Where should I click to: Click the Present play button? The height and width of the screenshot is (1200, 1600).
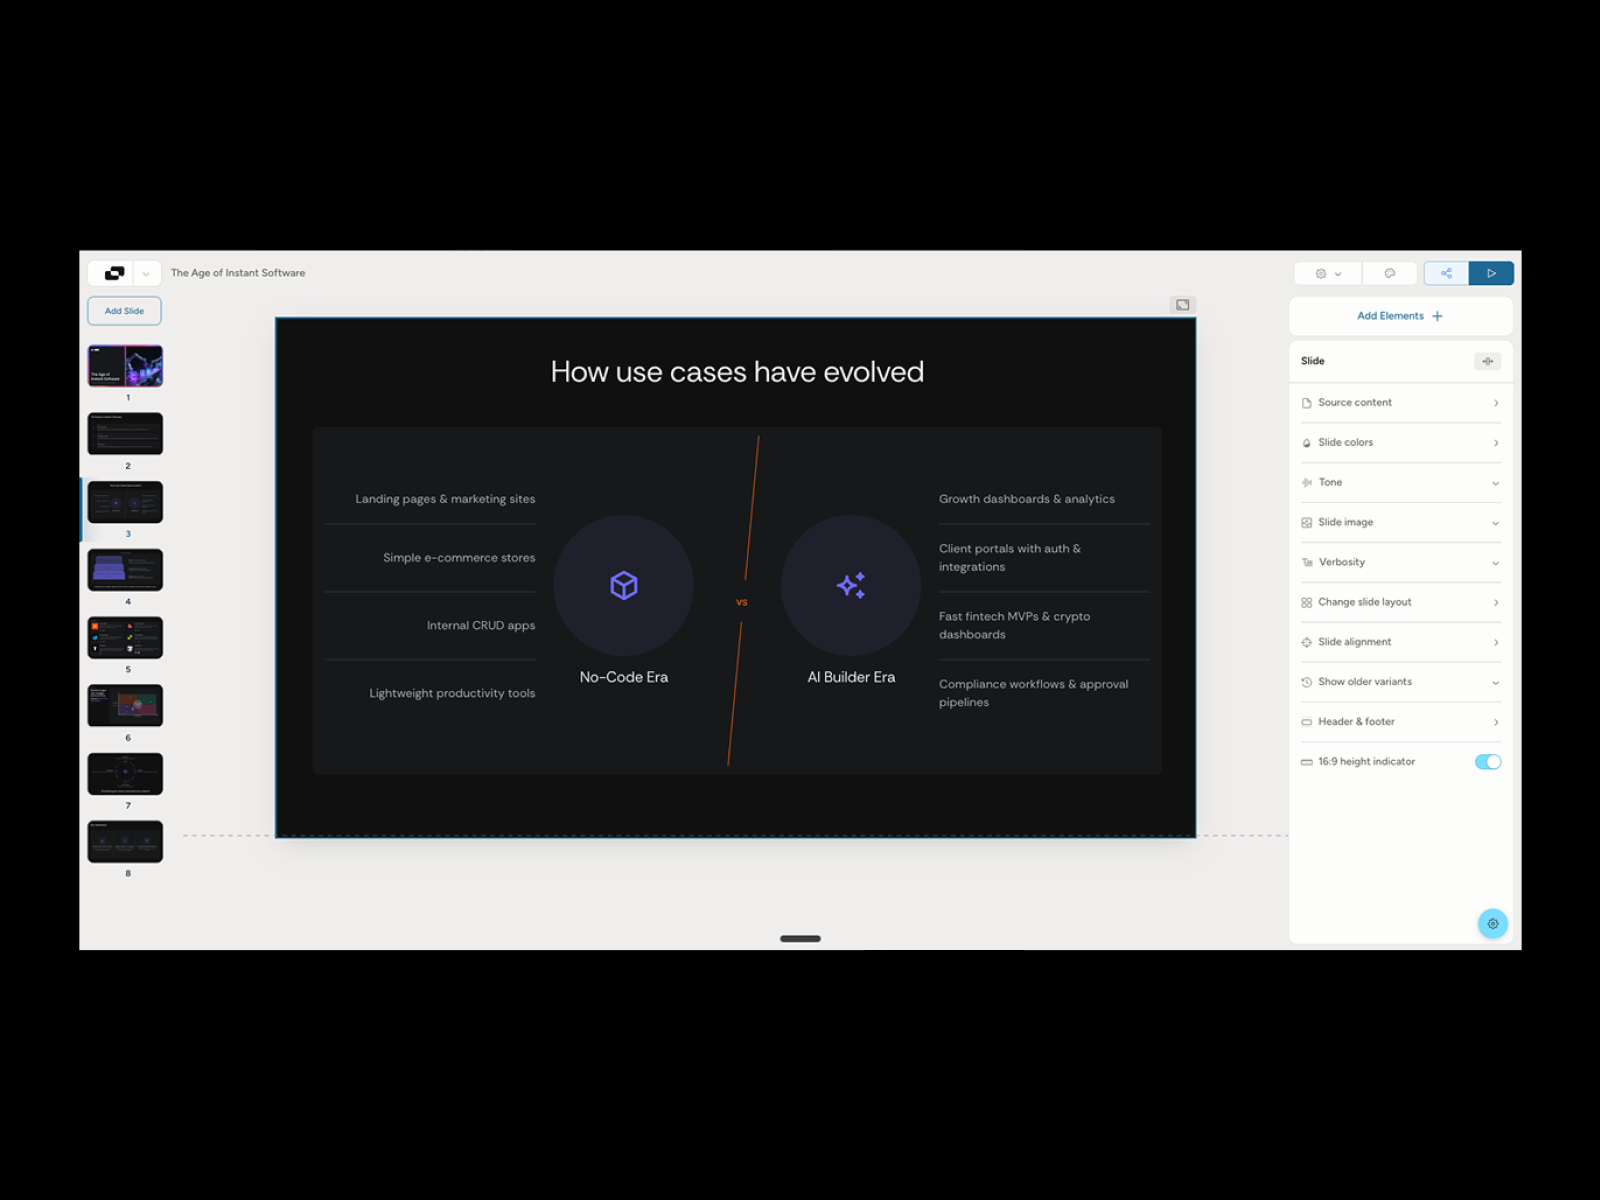coord(1491,273)
